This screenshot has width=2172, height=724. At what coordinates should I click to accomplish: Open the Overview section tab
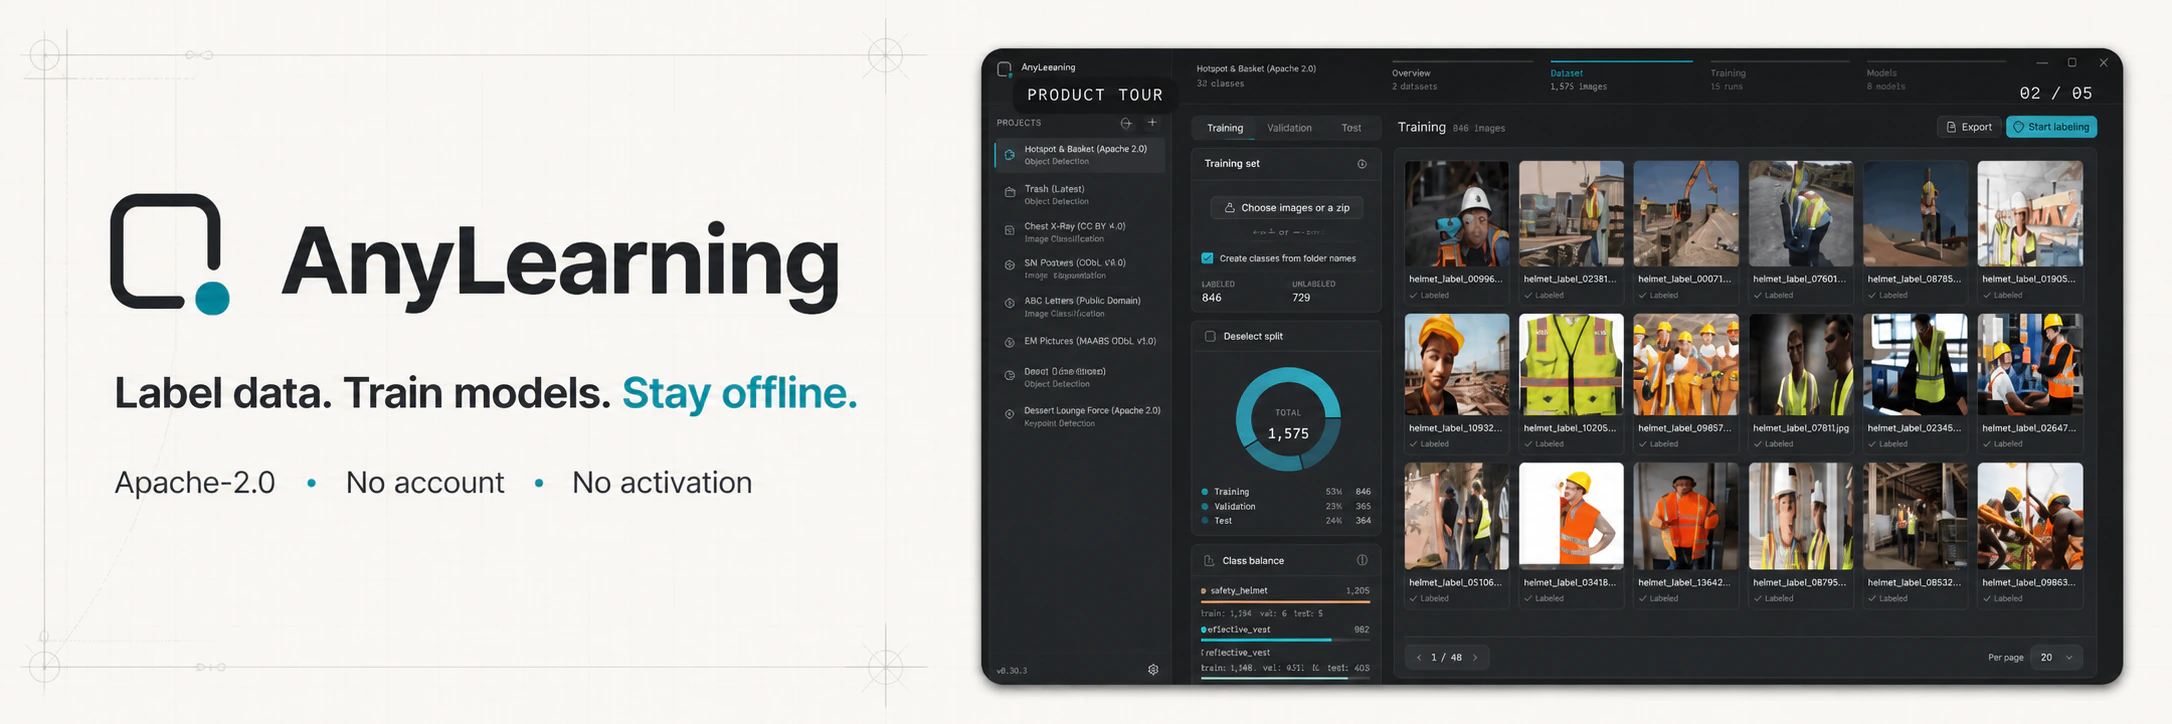click(x=1462, y=78)
